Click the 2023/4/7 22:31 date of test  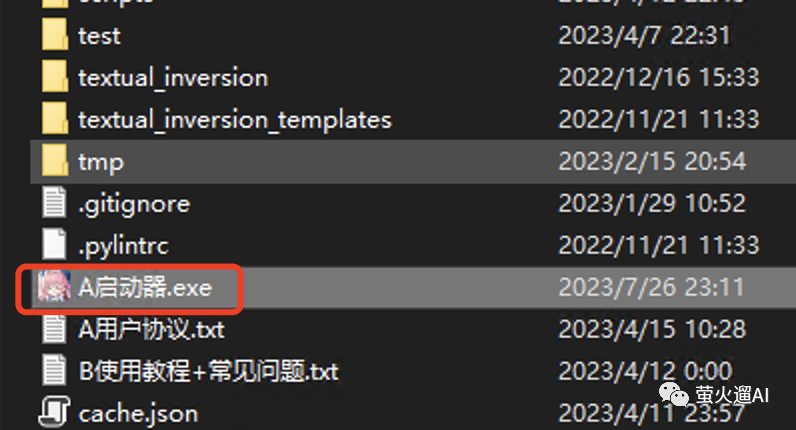pyautogui.click(x=644, y=36)
